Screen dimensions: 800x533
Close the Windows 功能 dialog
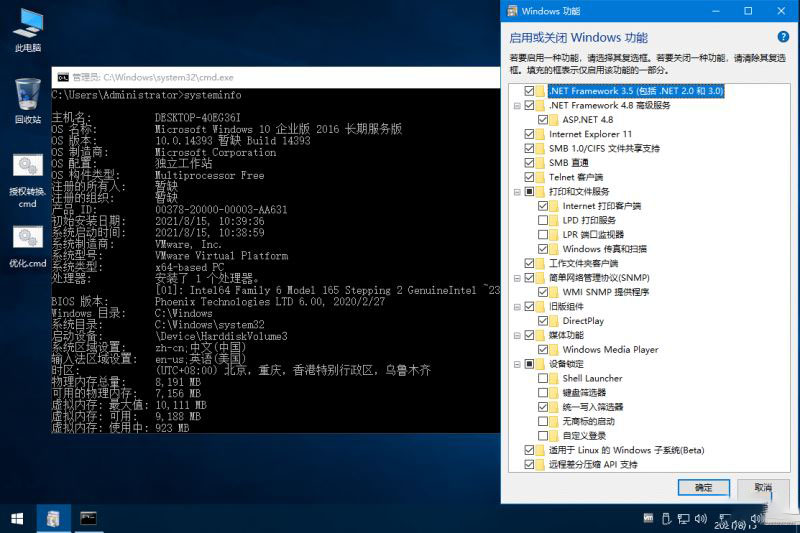pyautogui.click(x=781, y=11)
